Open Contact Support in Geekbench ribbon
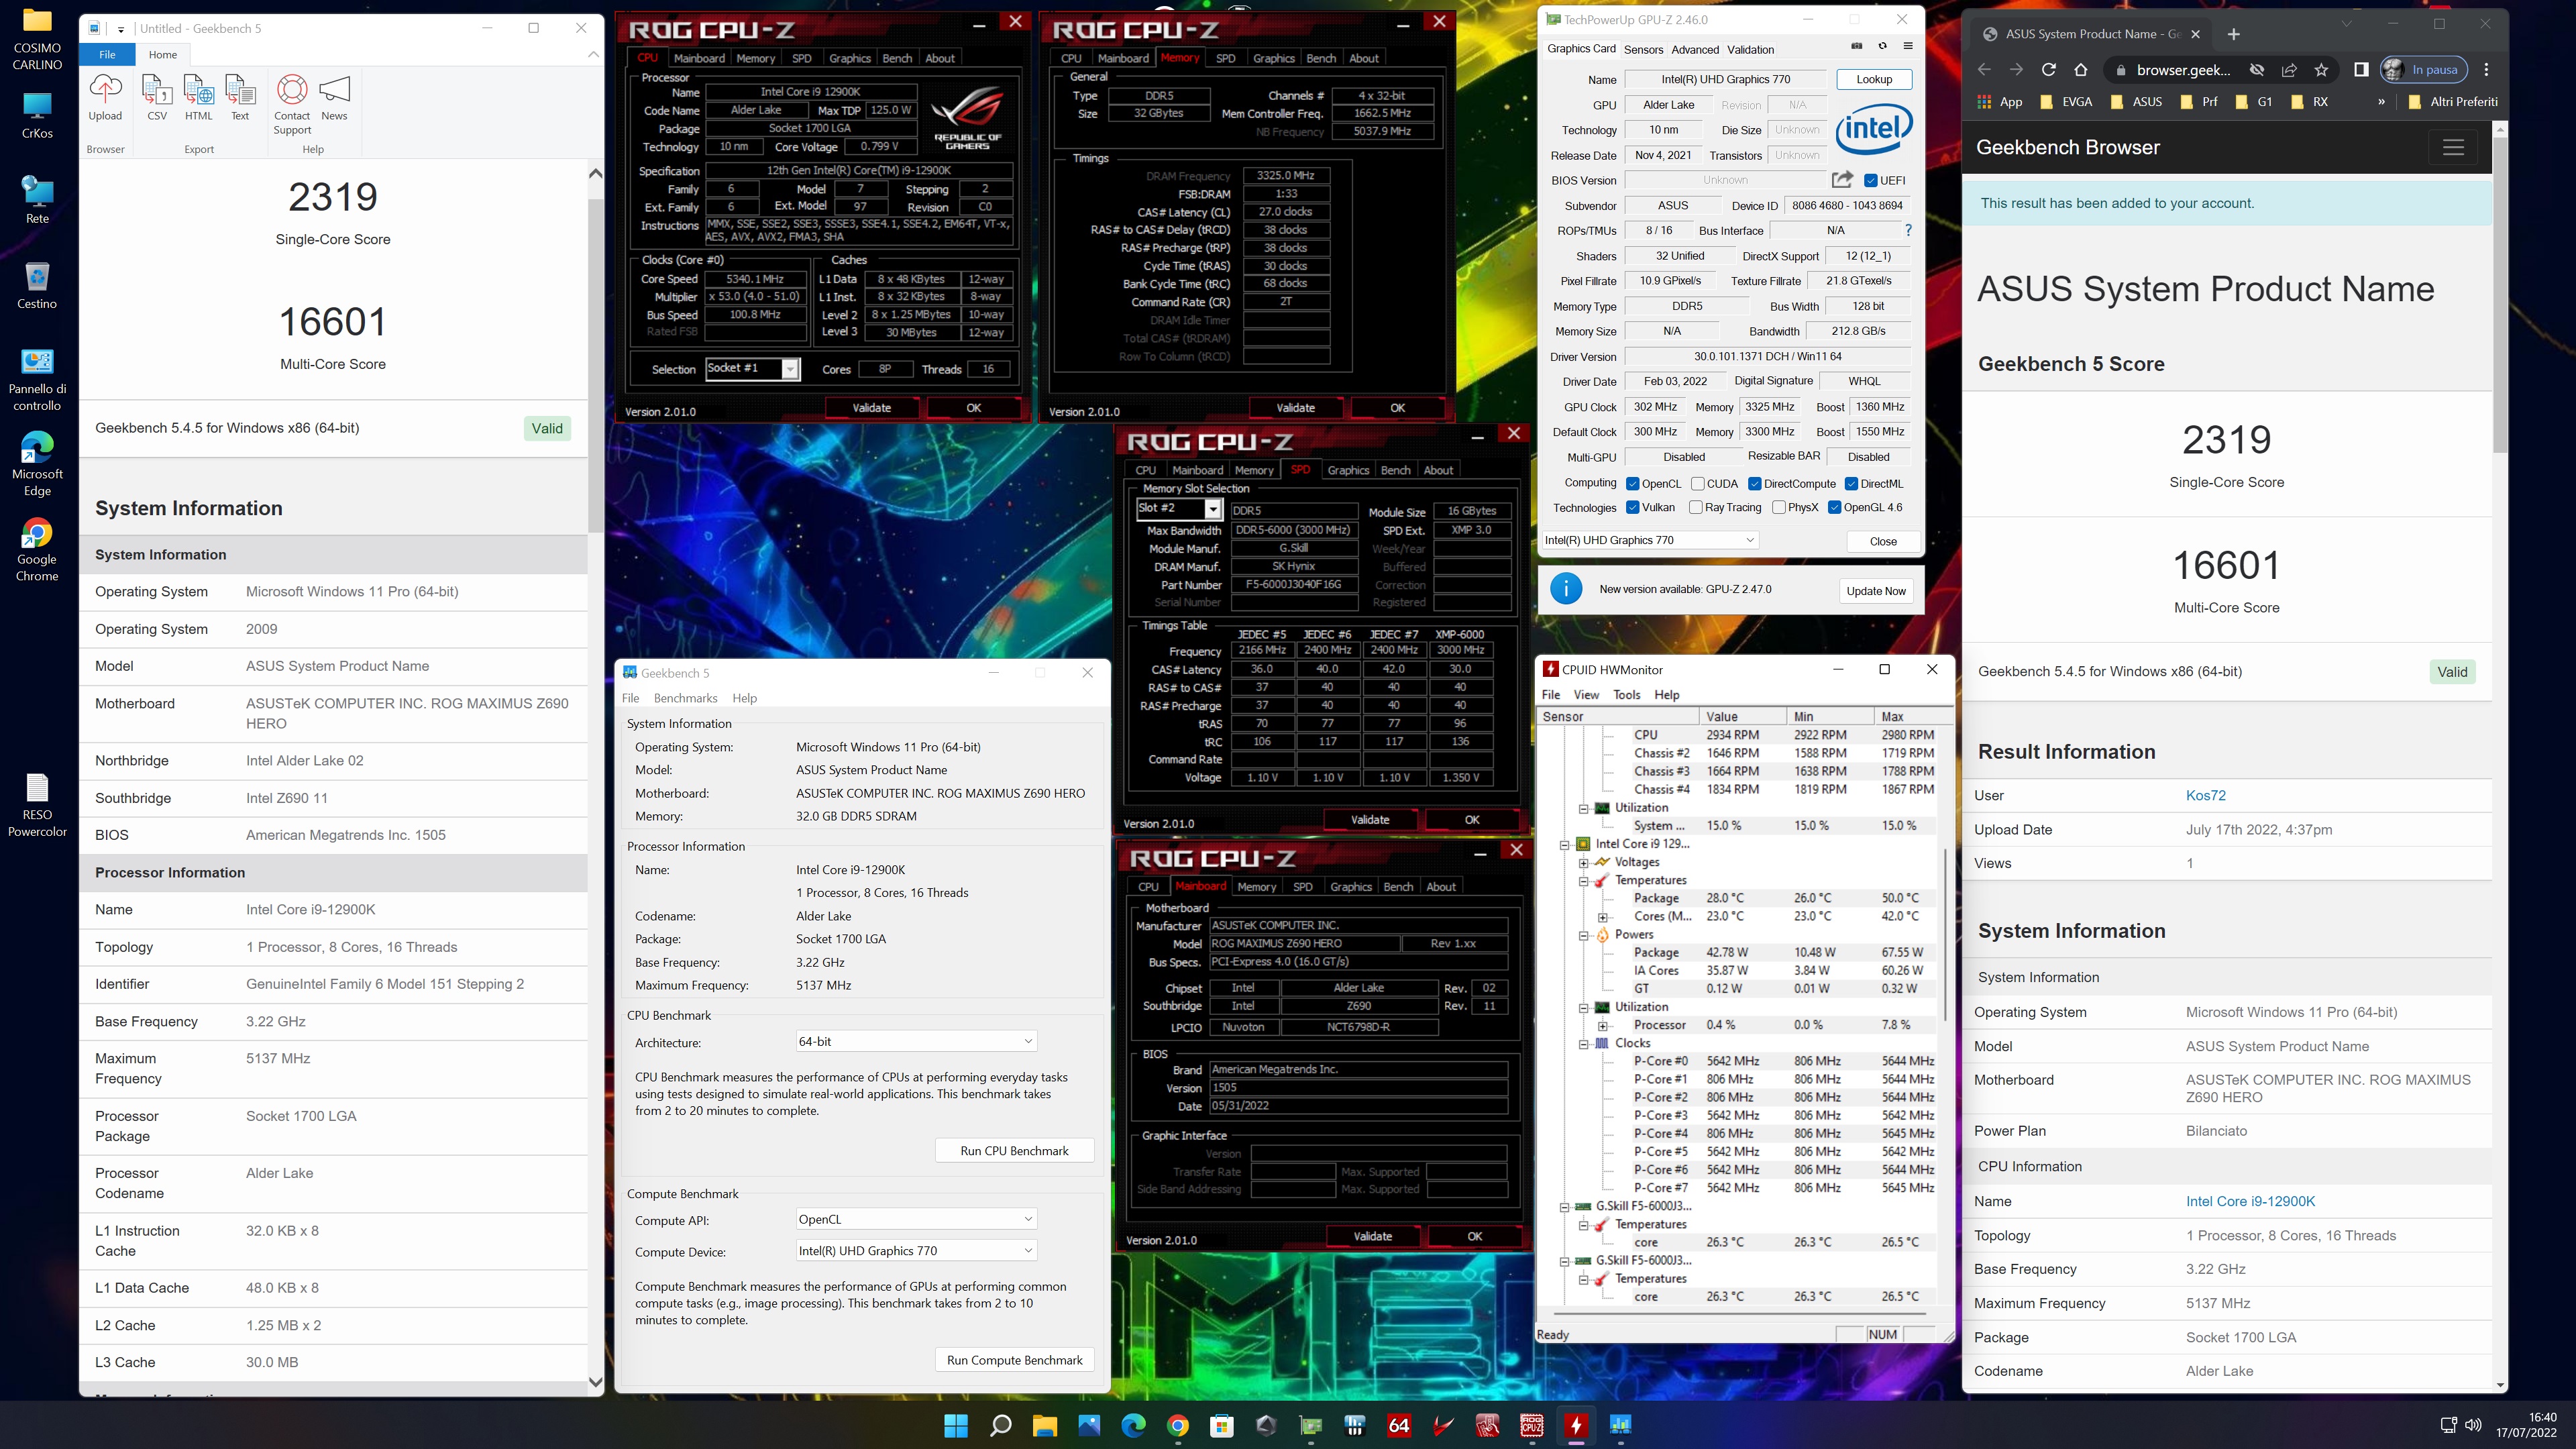 (x=292, y=104)
